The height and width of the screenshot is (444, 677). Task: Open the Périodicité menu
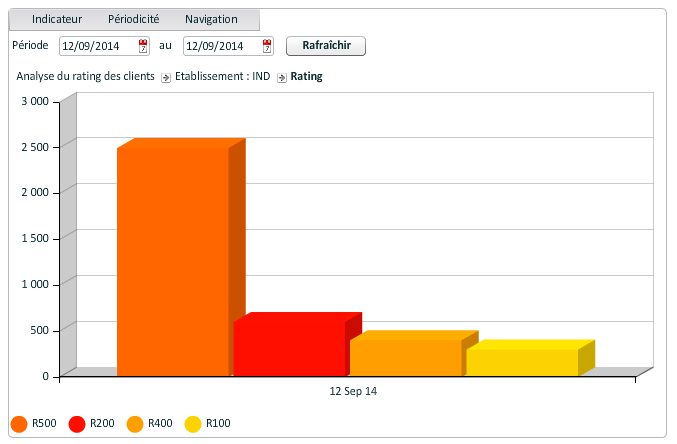pyautogui.click(x=133, y=19)
